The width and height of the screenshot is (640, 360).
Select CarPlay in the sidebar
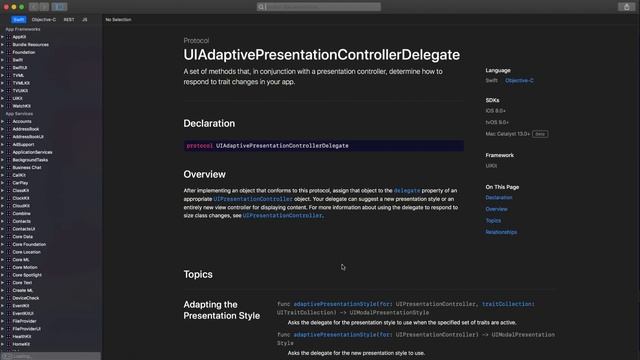[x=20, y=183]
